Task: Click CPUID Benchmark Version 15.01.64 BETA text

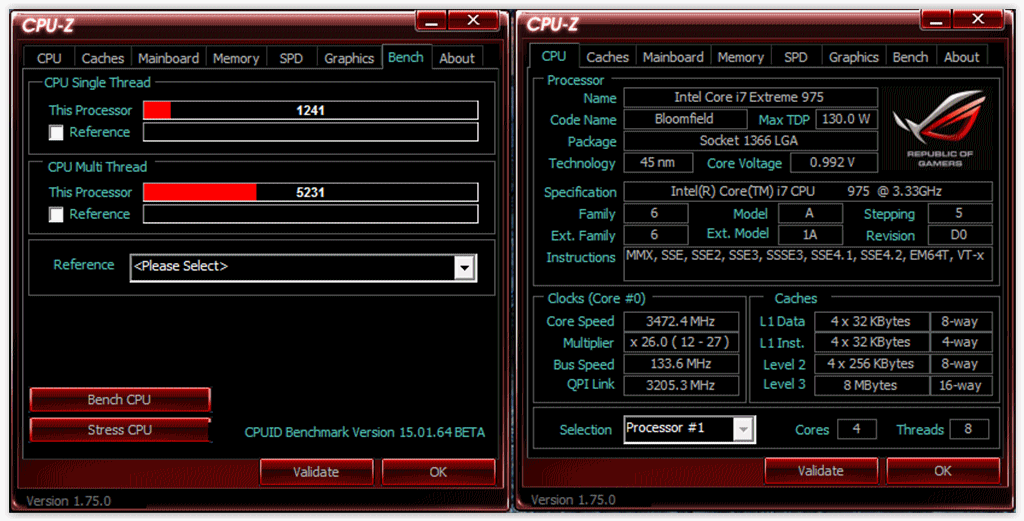Action: [364, 432]
